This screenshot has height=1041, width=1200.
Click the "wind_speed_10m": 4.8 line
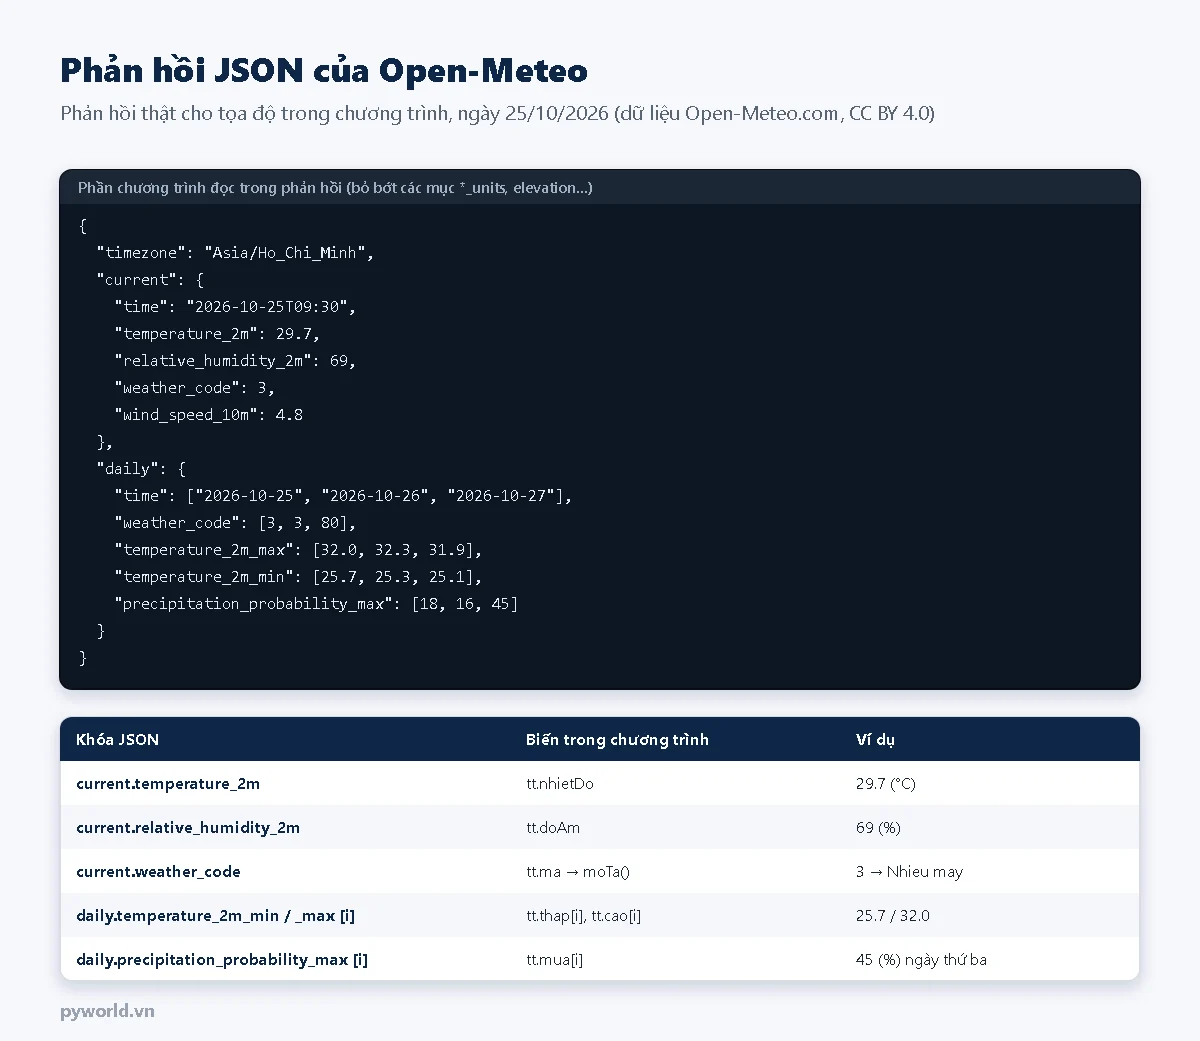pyautogui.click(x=208, y=415)
